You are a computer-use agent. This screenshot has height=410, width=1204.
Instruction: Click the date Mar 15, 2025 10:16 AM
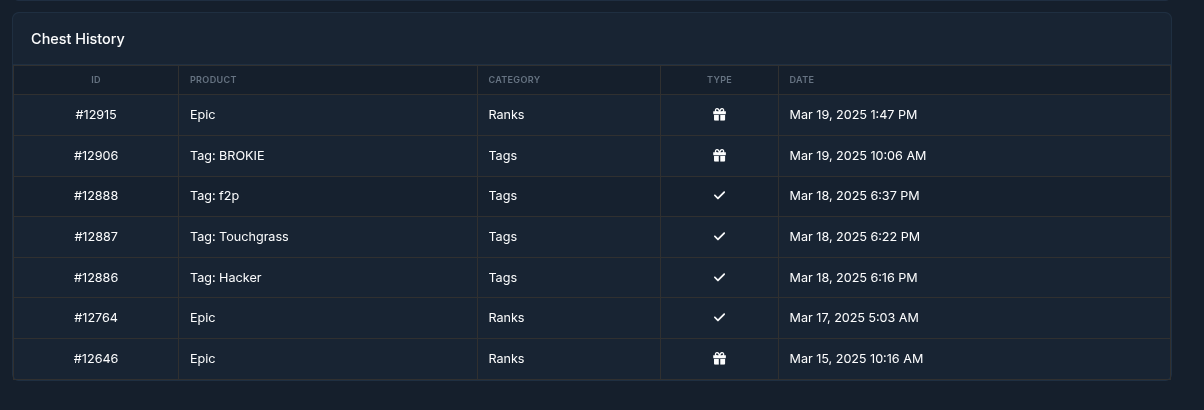[x=856, y=359]
